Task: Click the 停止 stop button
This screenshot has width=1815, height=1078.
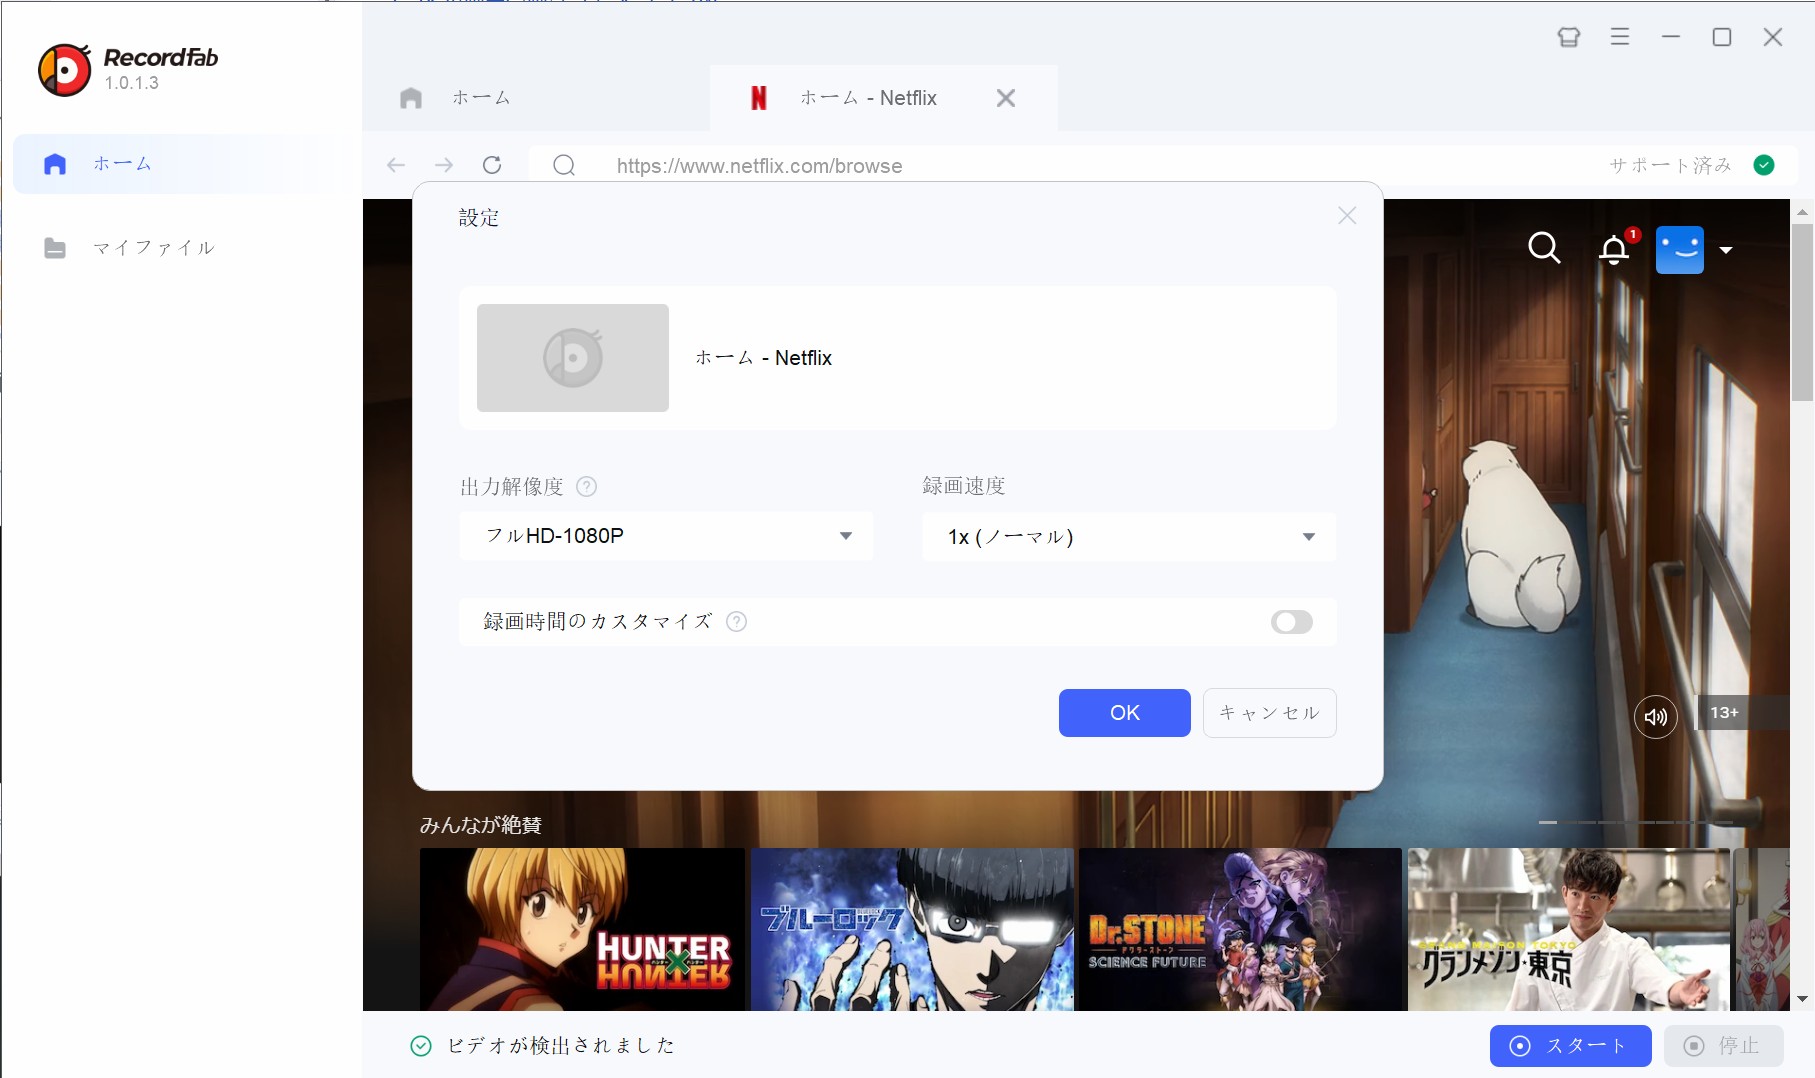Action: (x=1724, y=1046)
